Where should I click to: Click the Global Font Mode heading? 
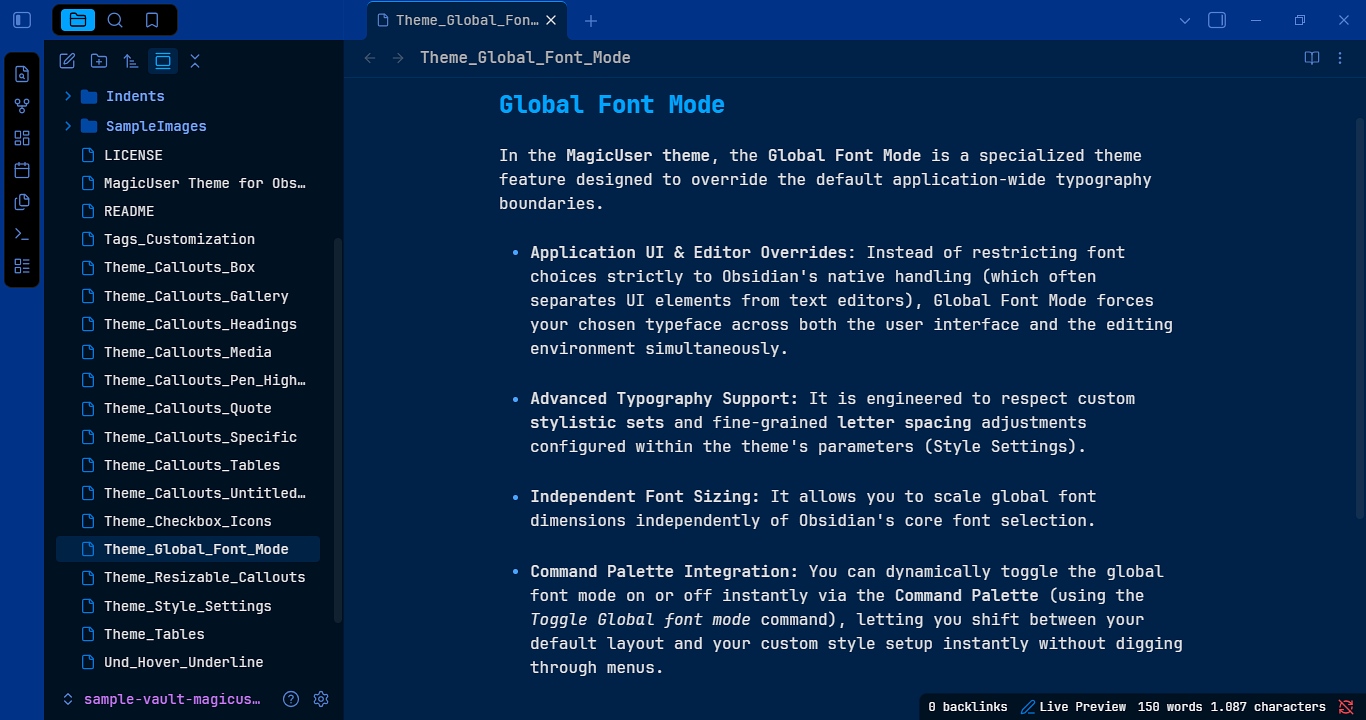[612, 105]
